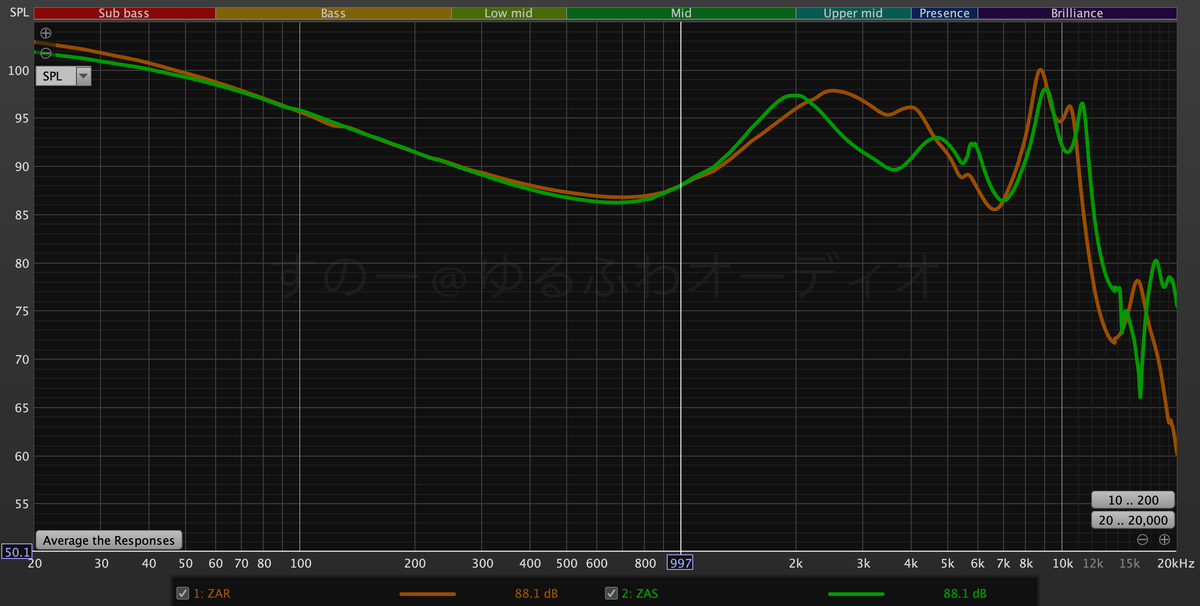Image resolution: width=1200 pixels, height=606 pixels.
Task: Click the Presence band label
Action: 944,13
